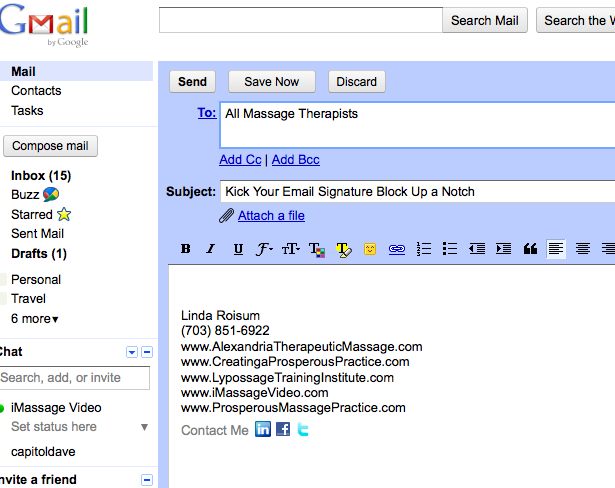The image size is (615, 488).
Task: Open the text color picker
Action: [x=317, y=249]
